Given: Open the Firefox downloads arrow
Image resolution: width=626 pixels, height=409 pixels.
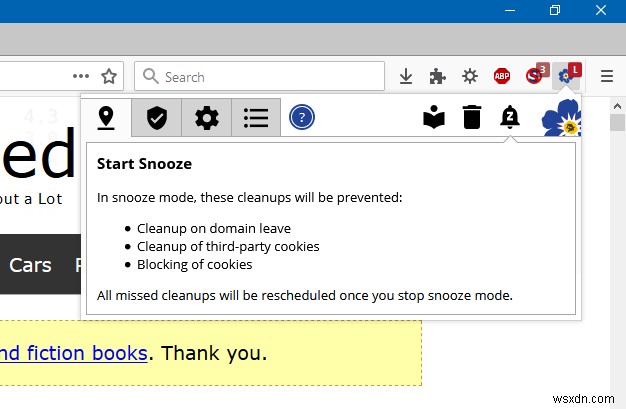Looking at the screenshot, I should point(406,76).
